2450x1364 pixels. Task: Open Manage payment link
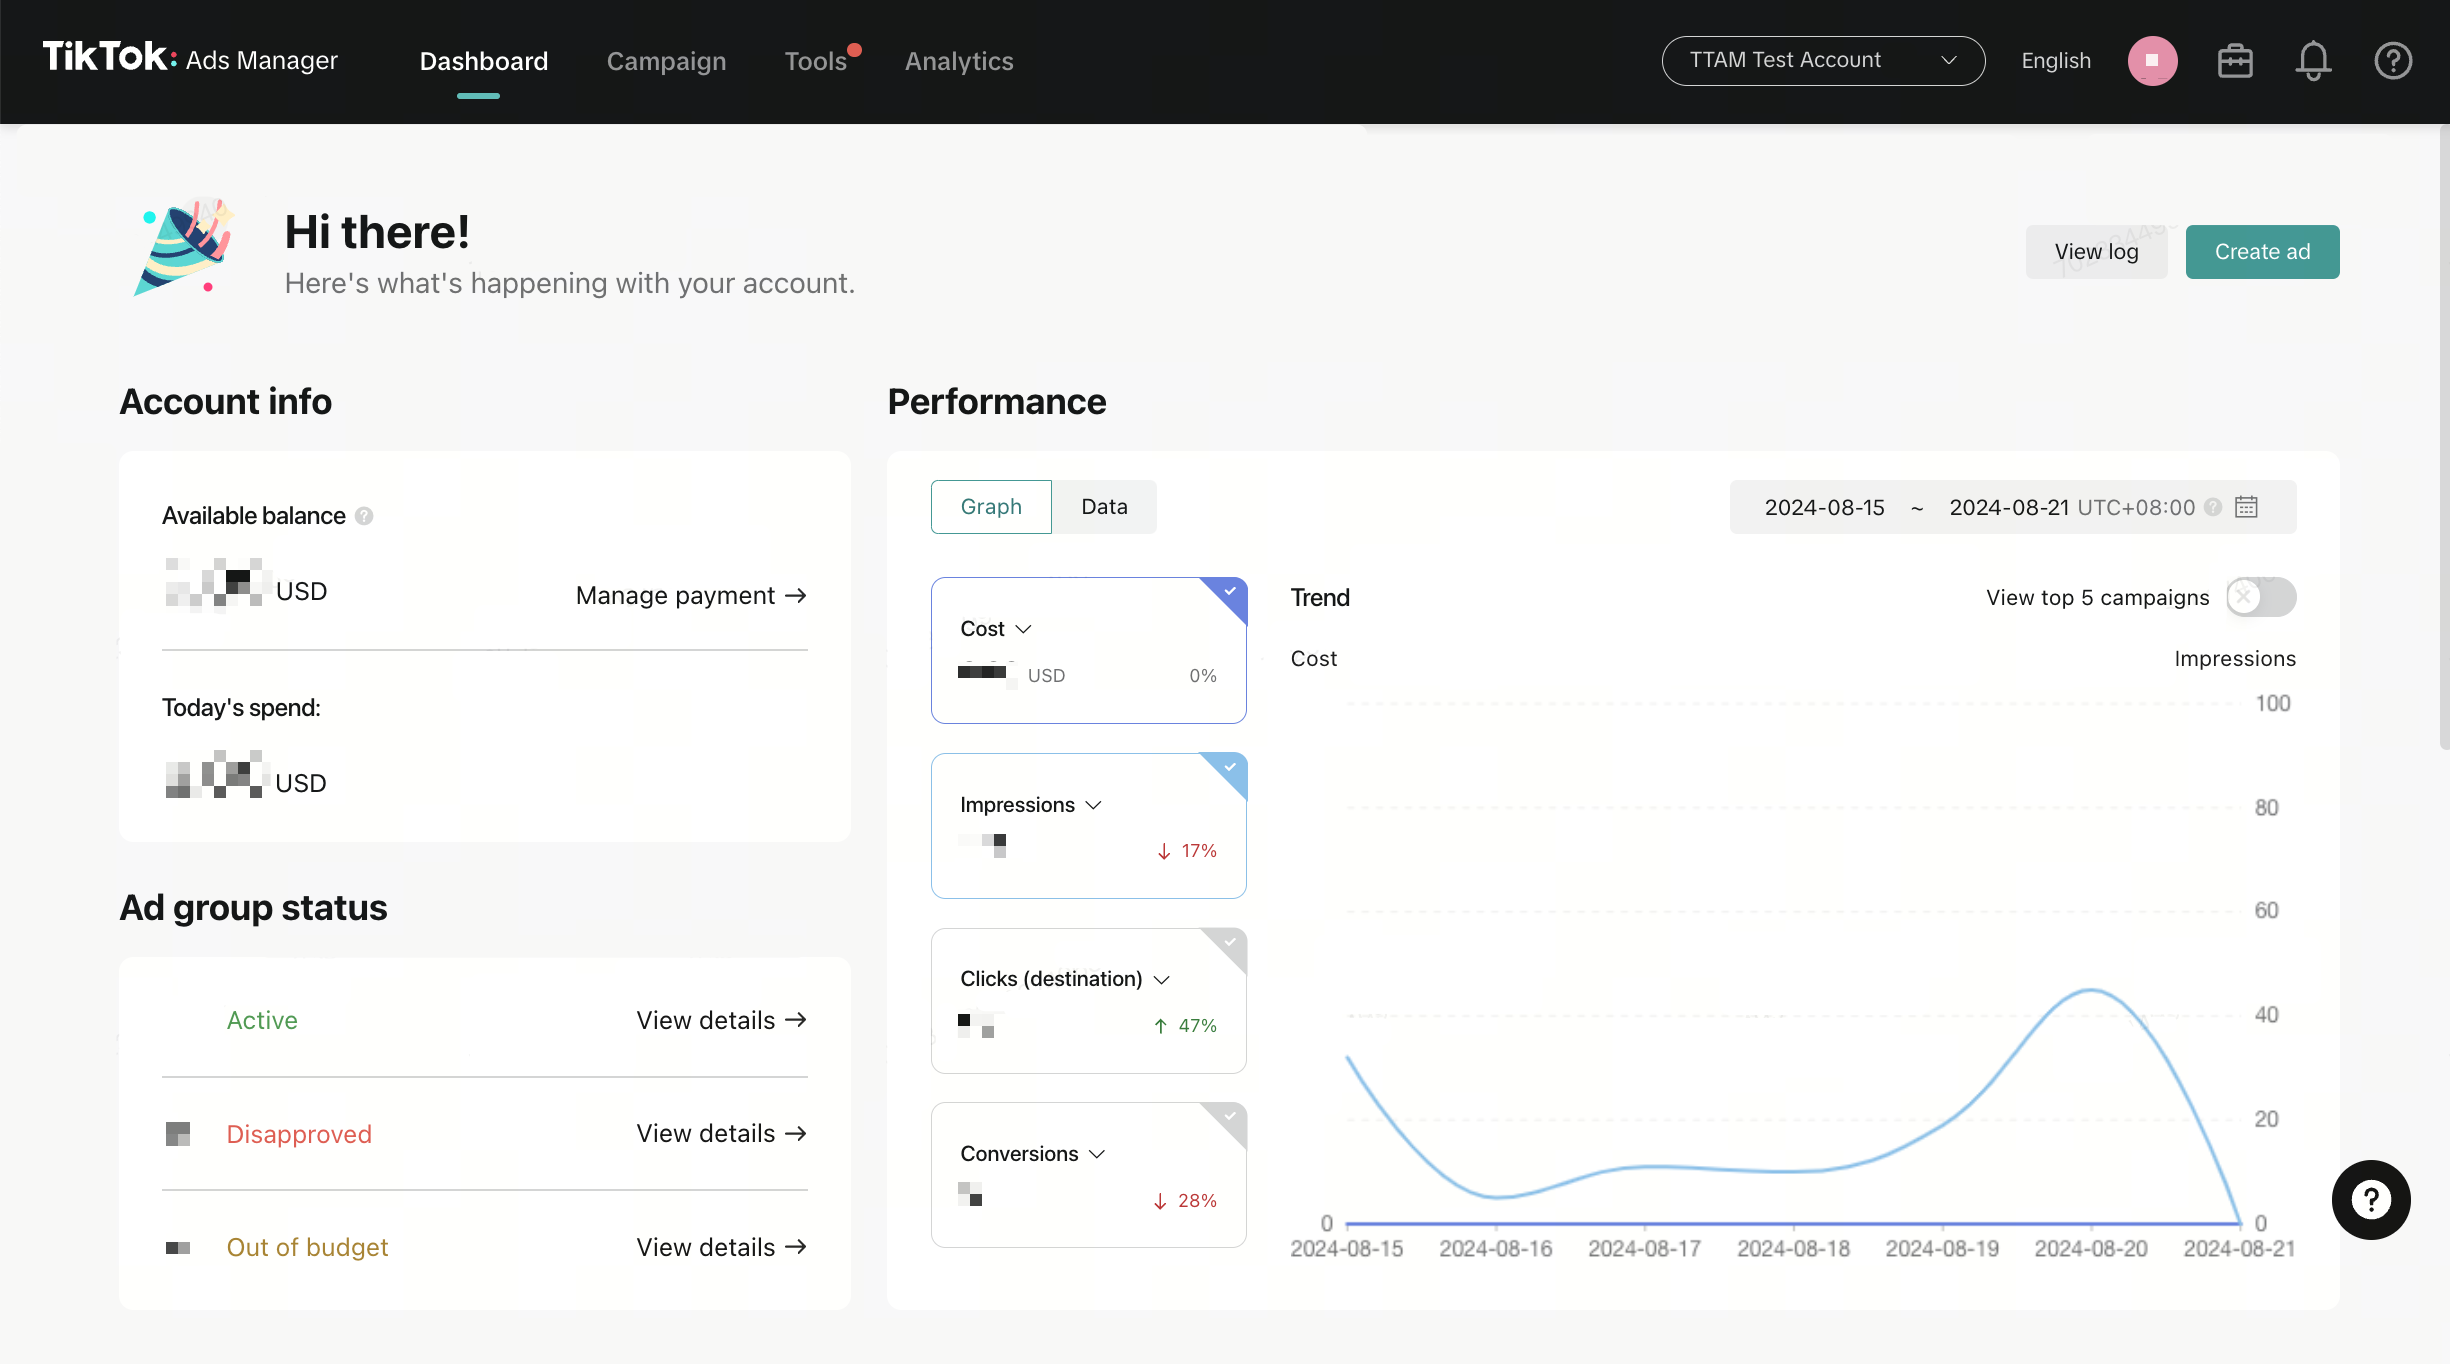click(x=690, y=596)
